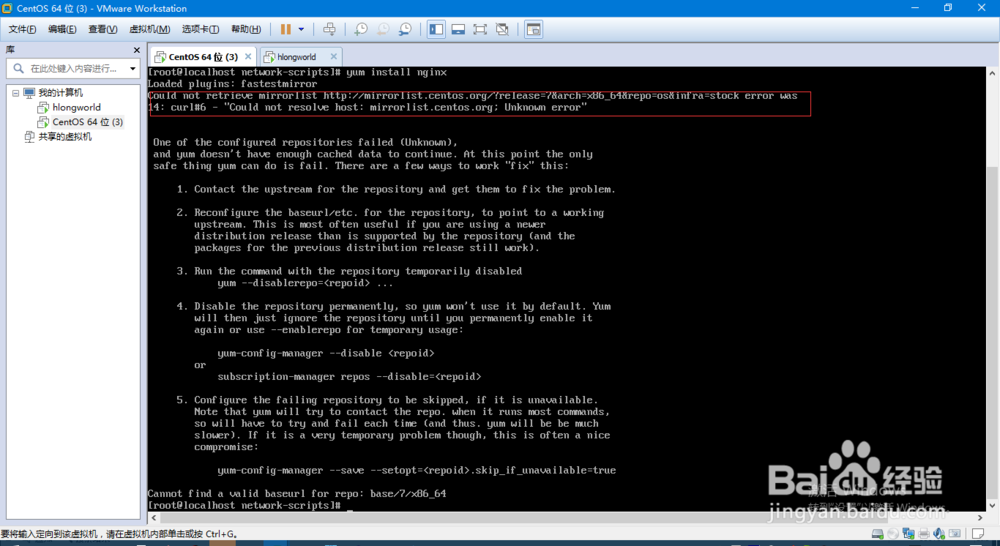Open the 选项卡(T) menu
The width and height of the screenshot is (1000, 546).
pyautogui.click(x=200, y=29)
